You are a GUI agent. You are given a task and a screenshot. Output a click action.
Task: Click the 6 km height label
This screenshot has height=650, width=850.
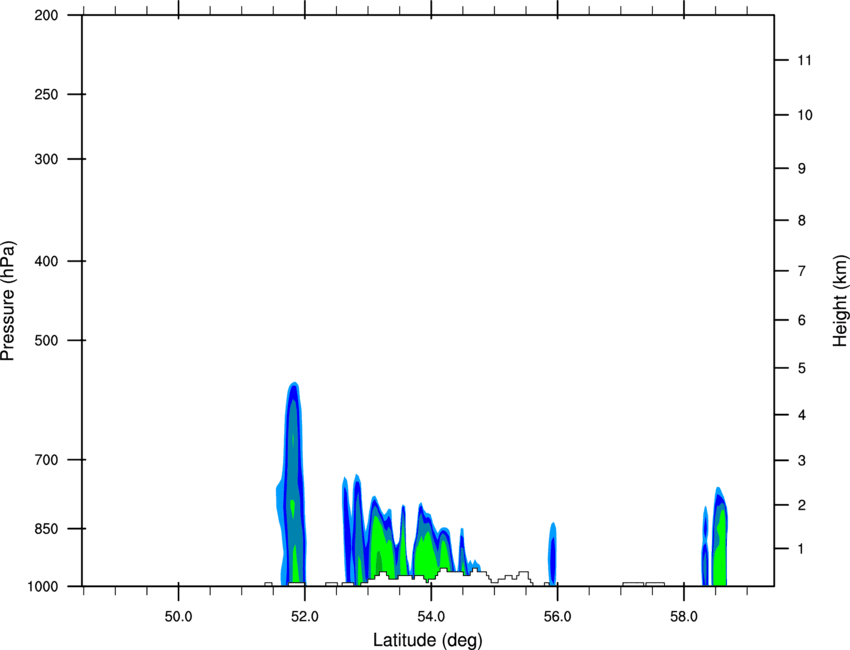point(802,320)
